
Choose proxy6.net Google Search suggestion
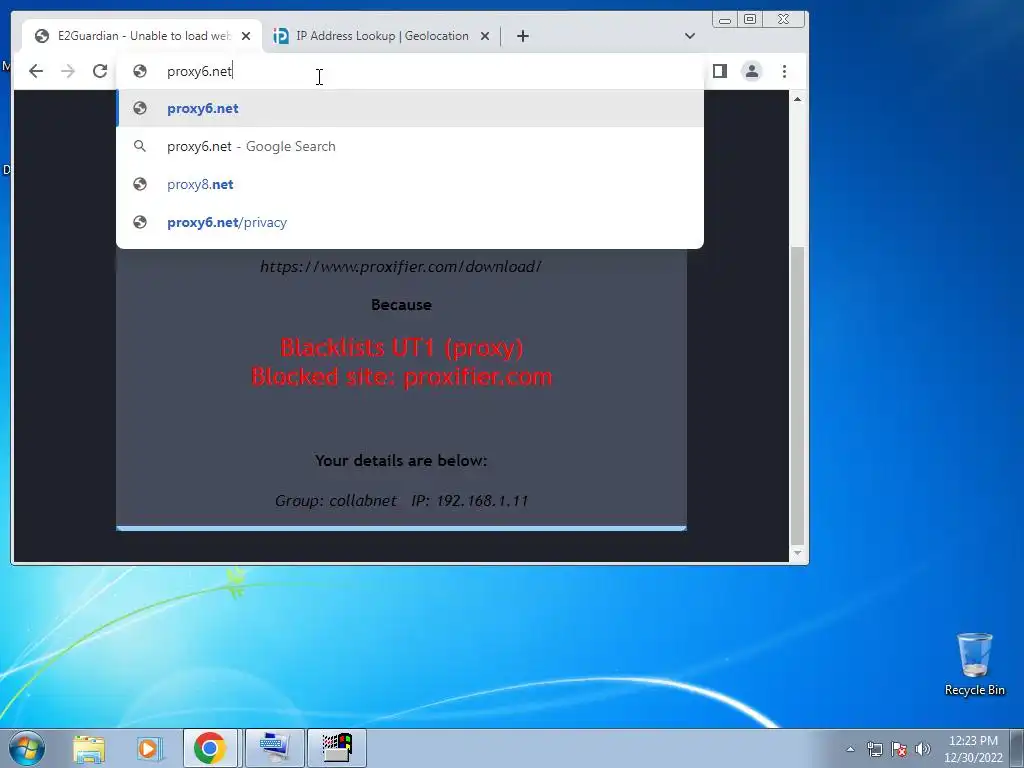(409, 146)
